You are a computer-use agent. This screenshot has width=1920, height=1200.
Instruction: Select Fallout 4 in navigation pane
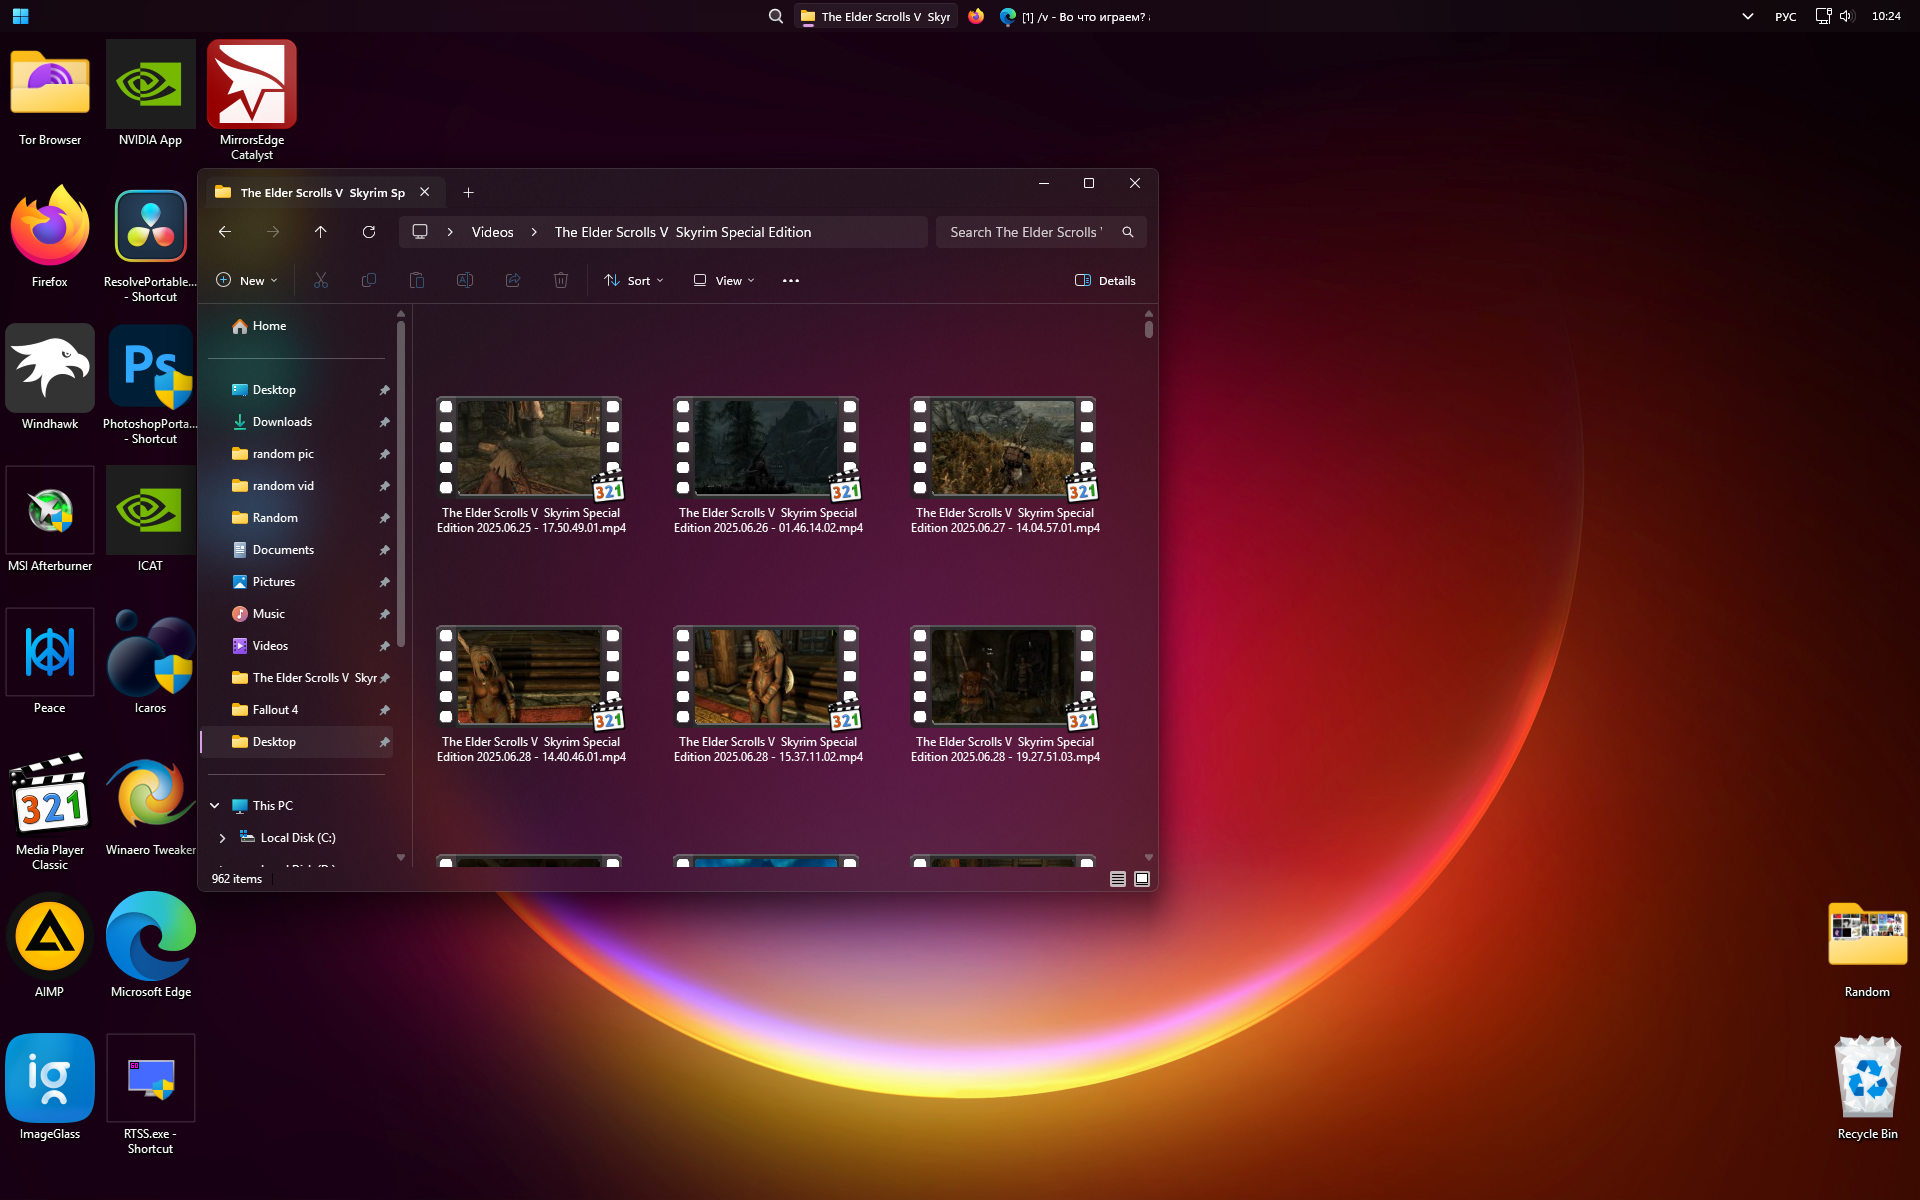pyautogui.click(x=275, y=710)
